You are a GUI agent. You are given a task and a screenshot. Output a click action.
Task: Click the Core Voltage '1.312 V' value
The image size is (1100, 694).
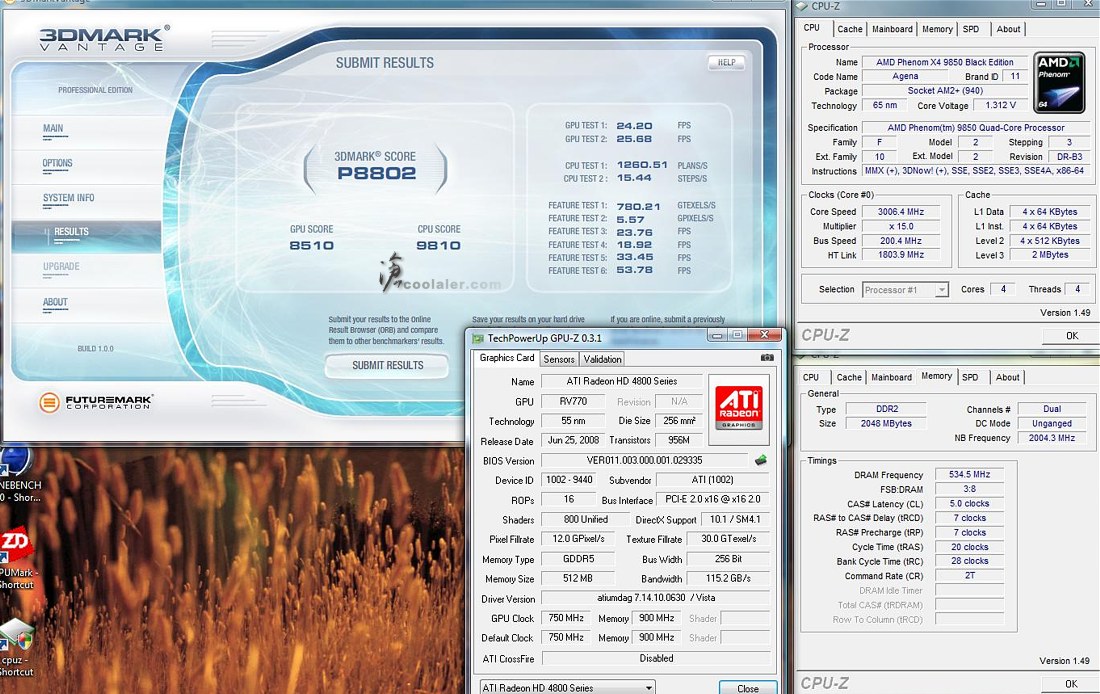pyautogui.click(x=1000, y=105)
